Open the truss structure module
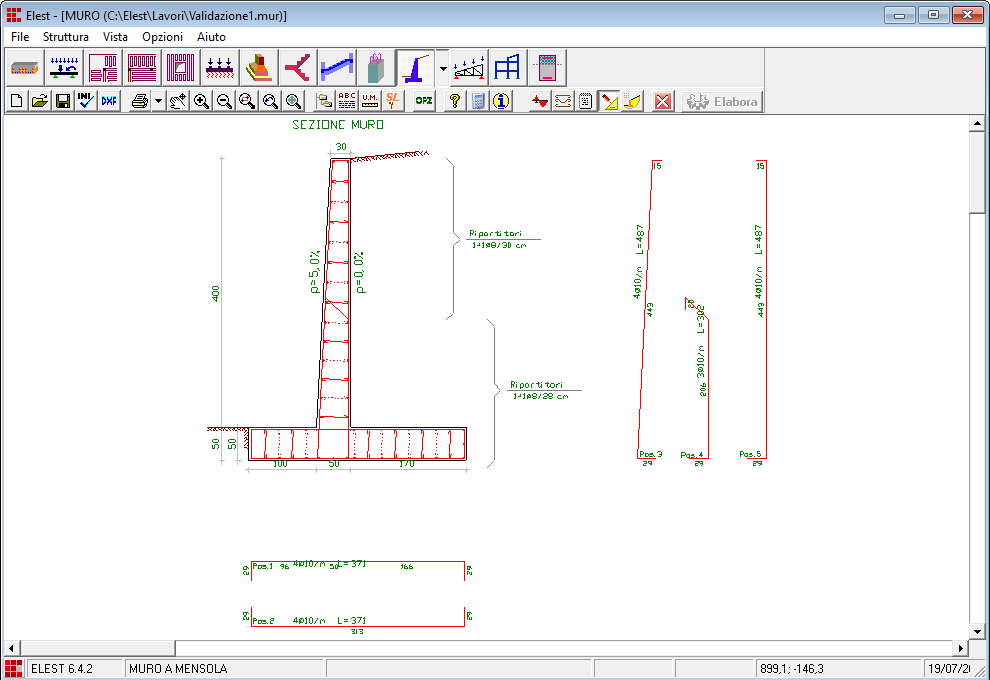 [470, 67]
